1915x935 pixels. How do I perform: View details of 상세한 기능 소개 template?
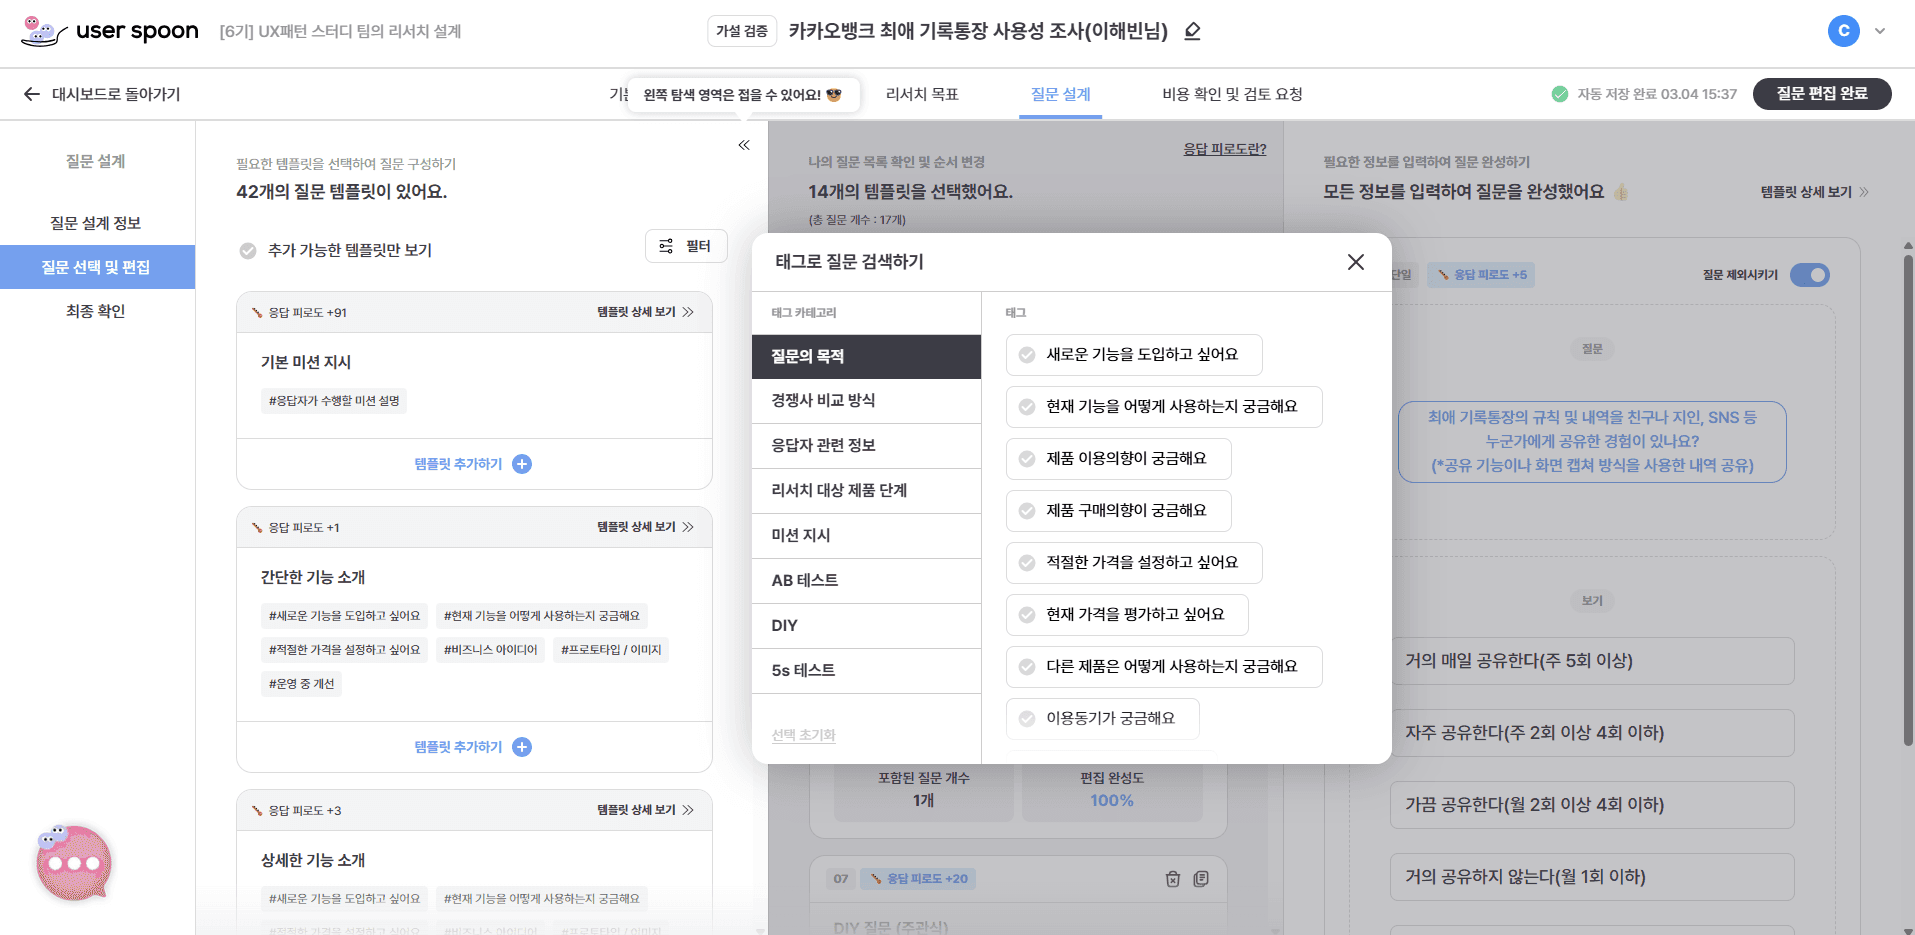[645, 810]
